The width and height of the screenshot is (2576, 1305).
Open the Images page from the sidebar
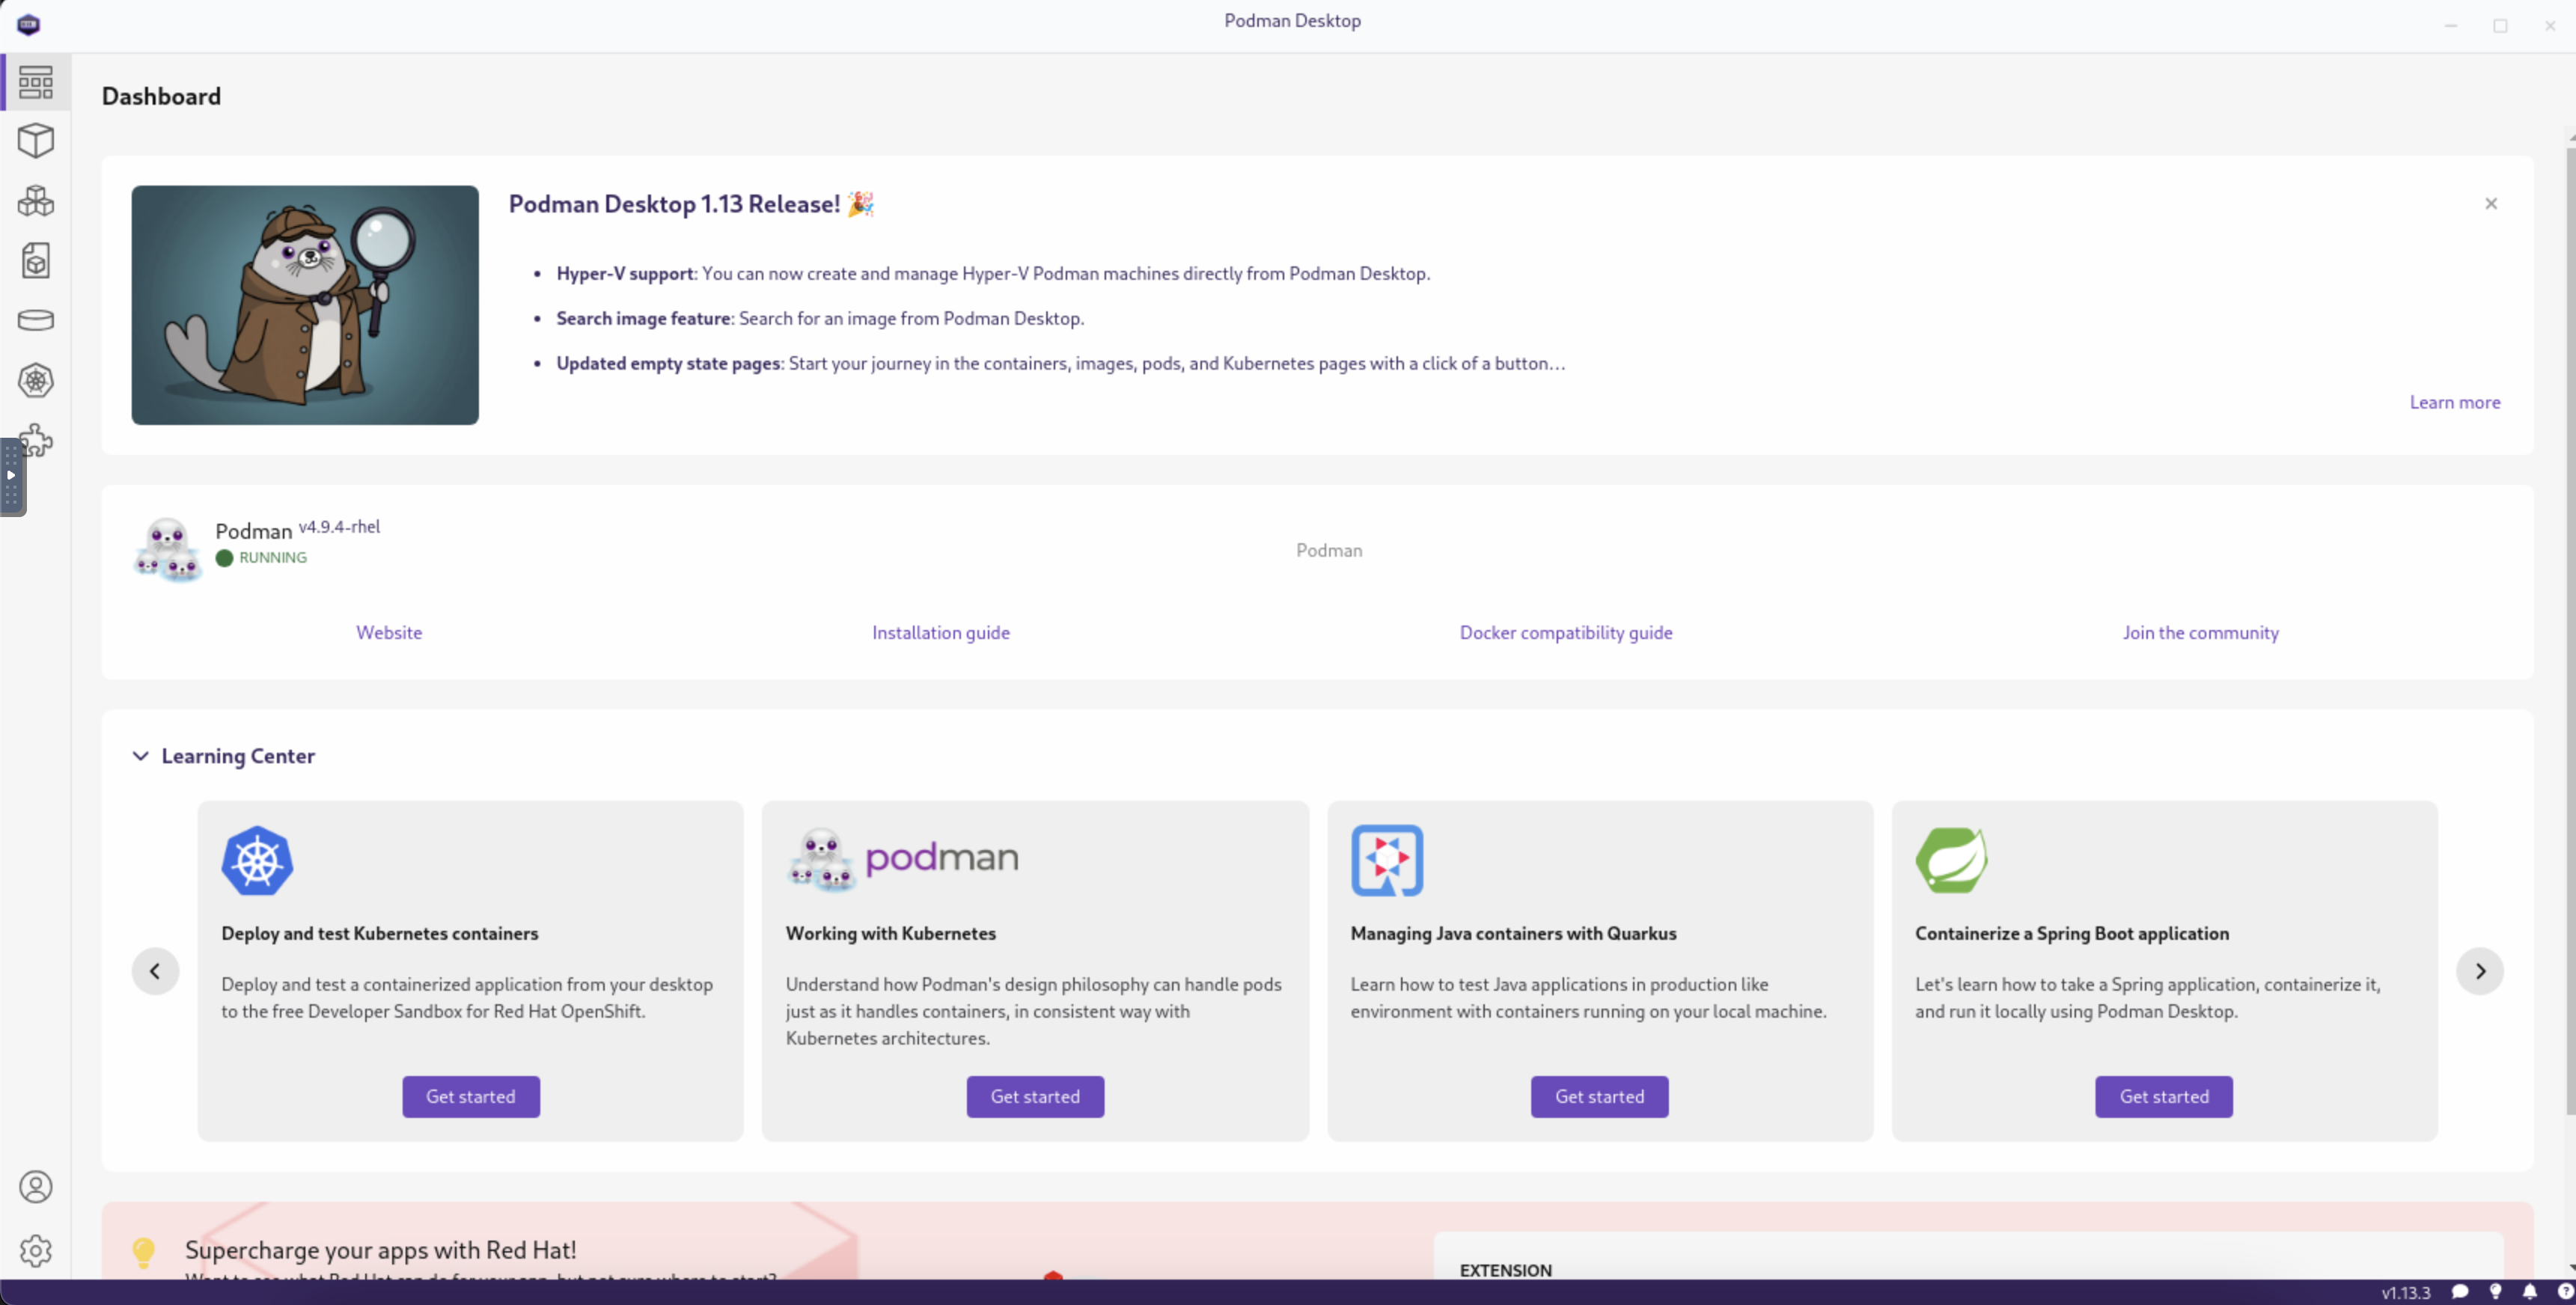36,261
